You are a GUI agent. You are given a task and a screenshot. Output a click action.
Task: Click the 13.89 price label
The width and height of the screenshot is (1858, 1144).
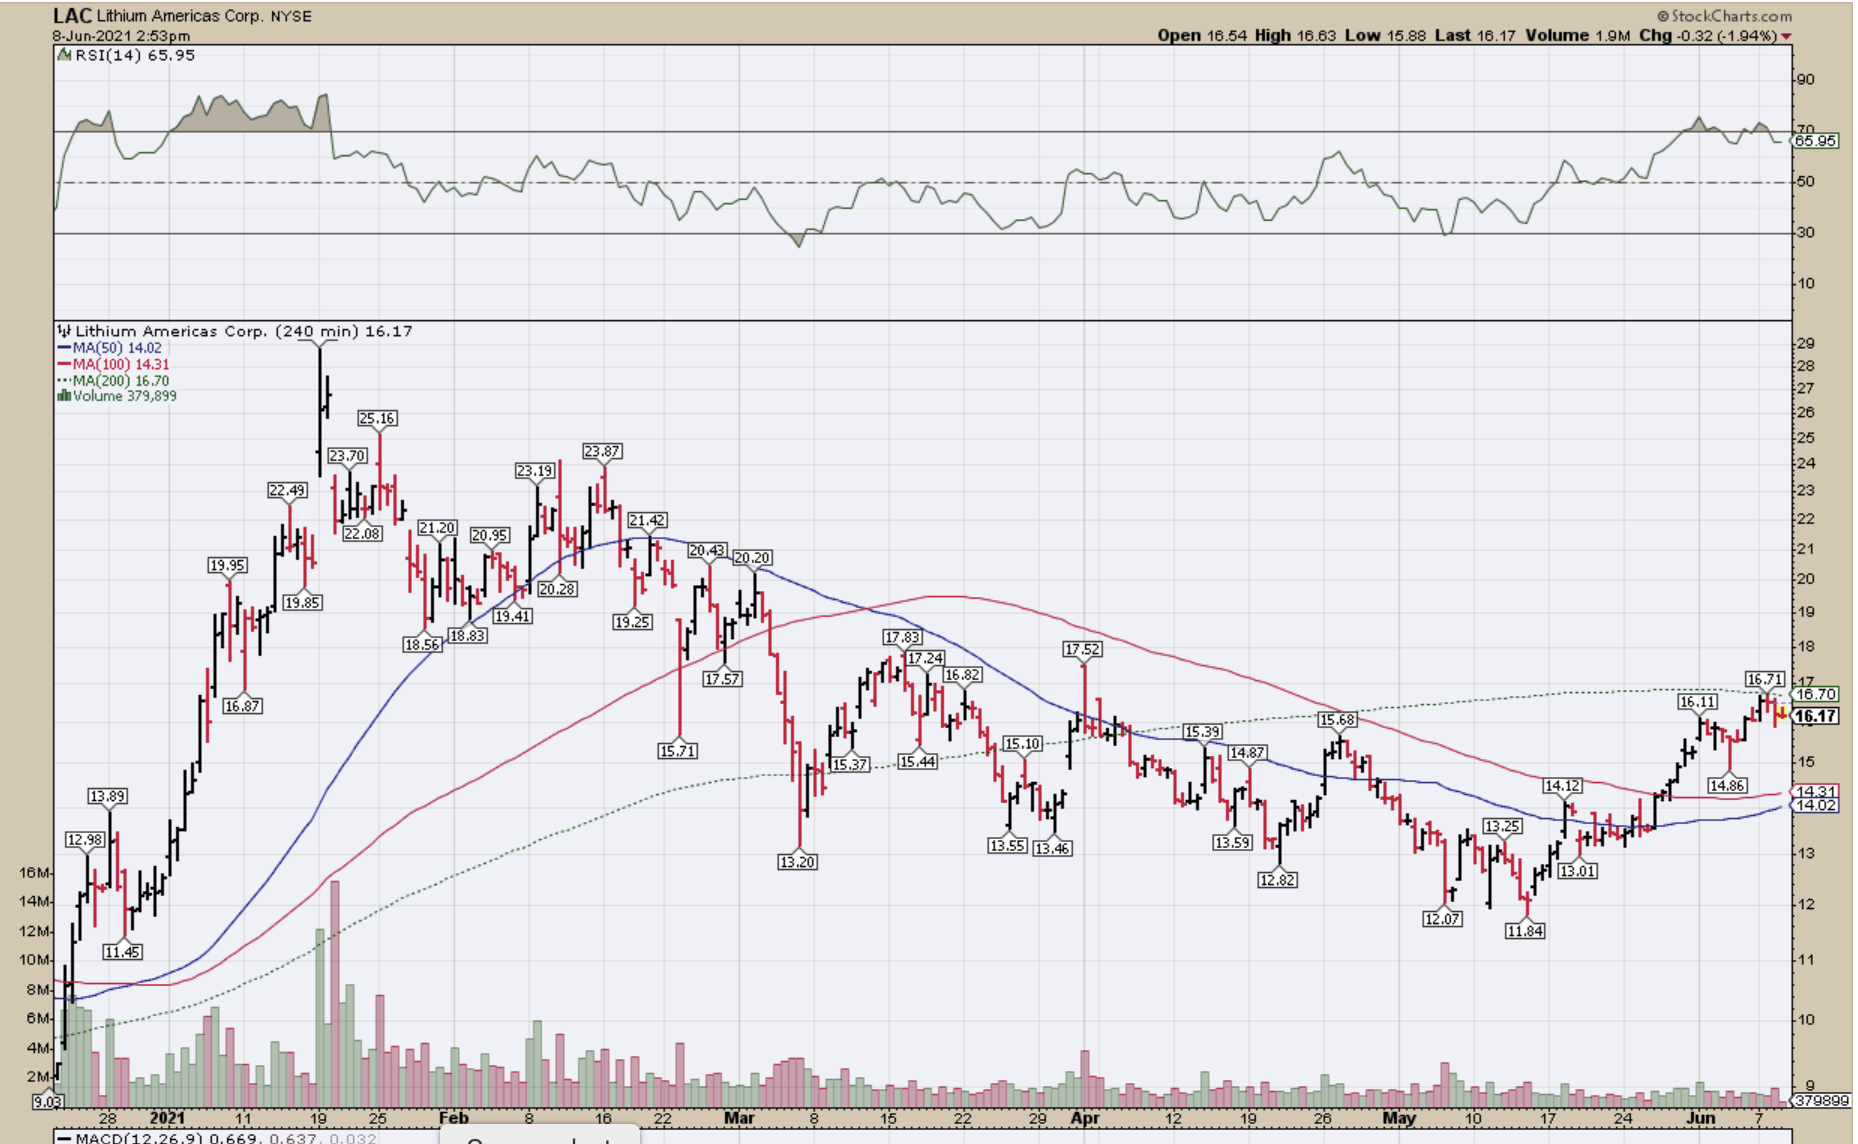click(107, 796)
